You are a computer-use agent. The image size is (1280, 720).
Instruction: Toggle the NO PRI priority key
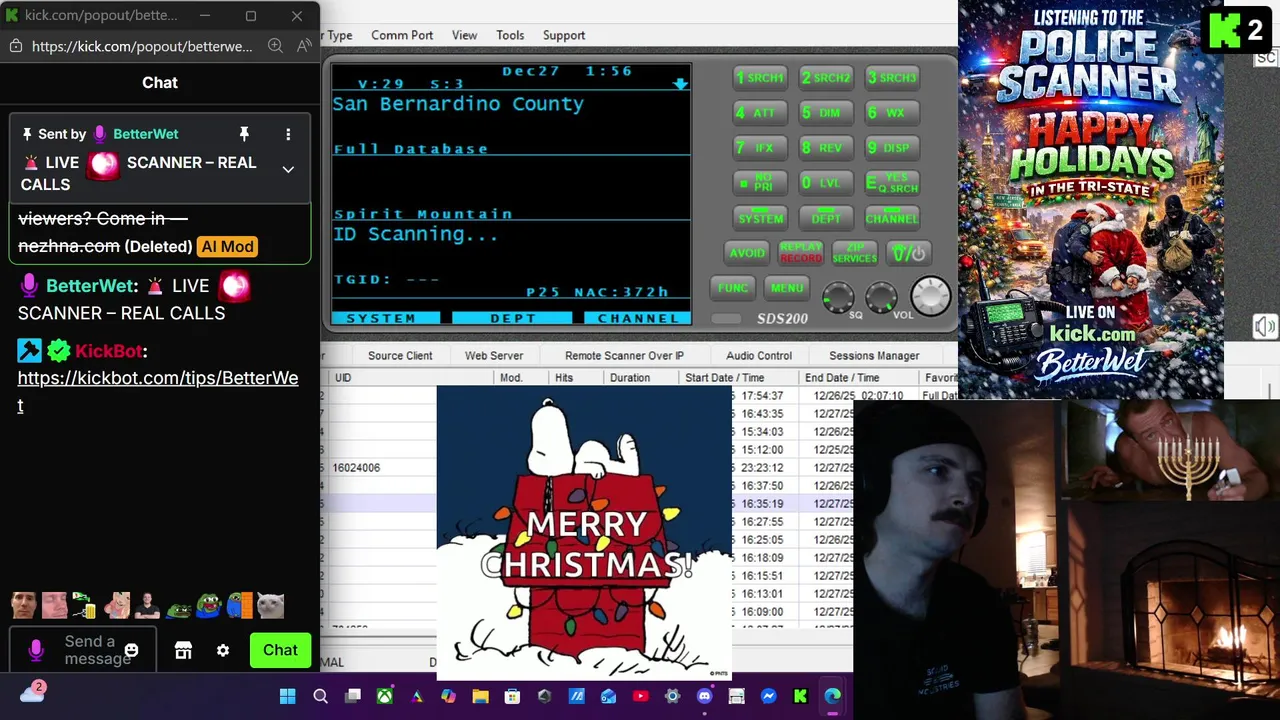click(760, 183)
